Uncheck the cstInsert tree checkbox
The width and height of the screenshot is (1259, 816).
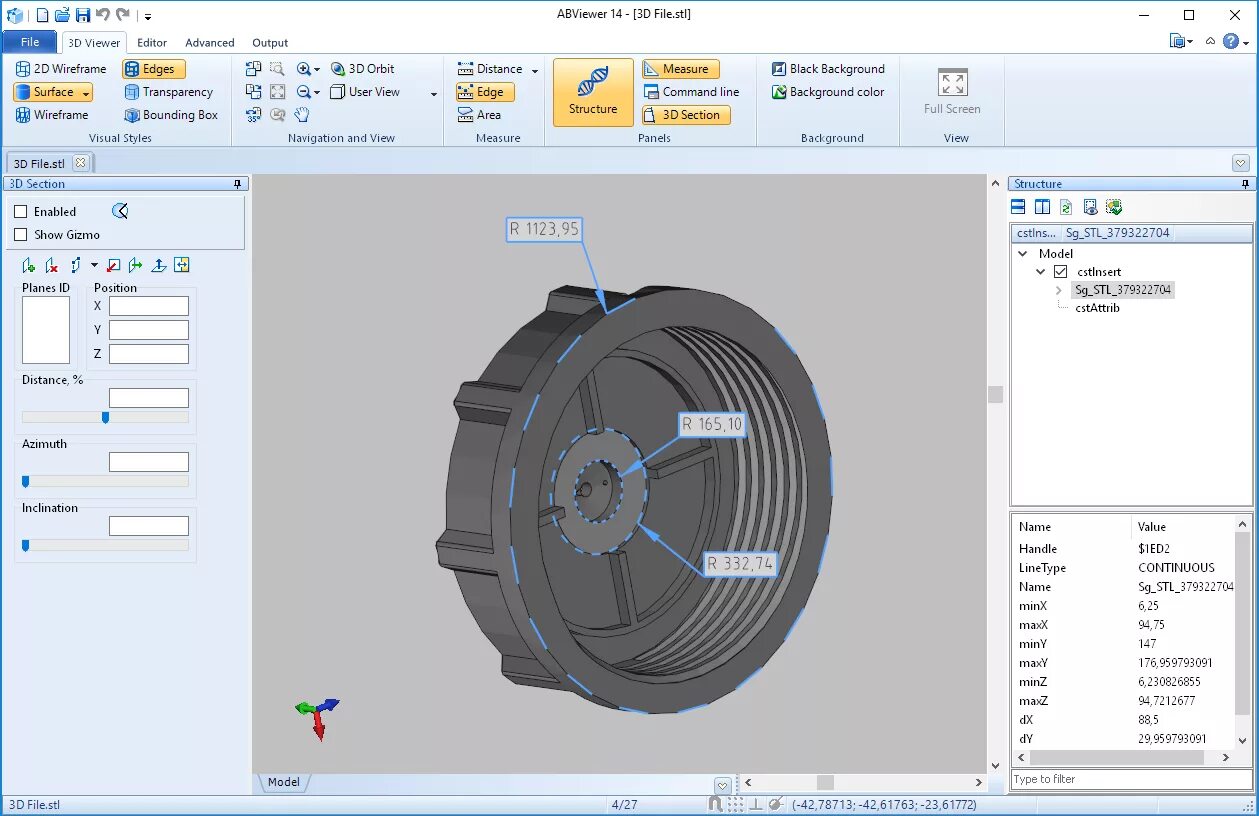tap(1061, 272)
